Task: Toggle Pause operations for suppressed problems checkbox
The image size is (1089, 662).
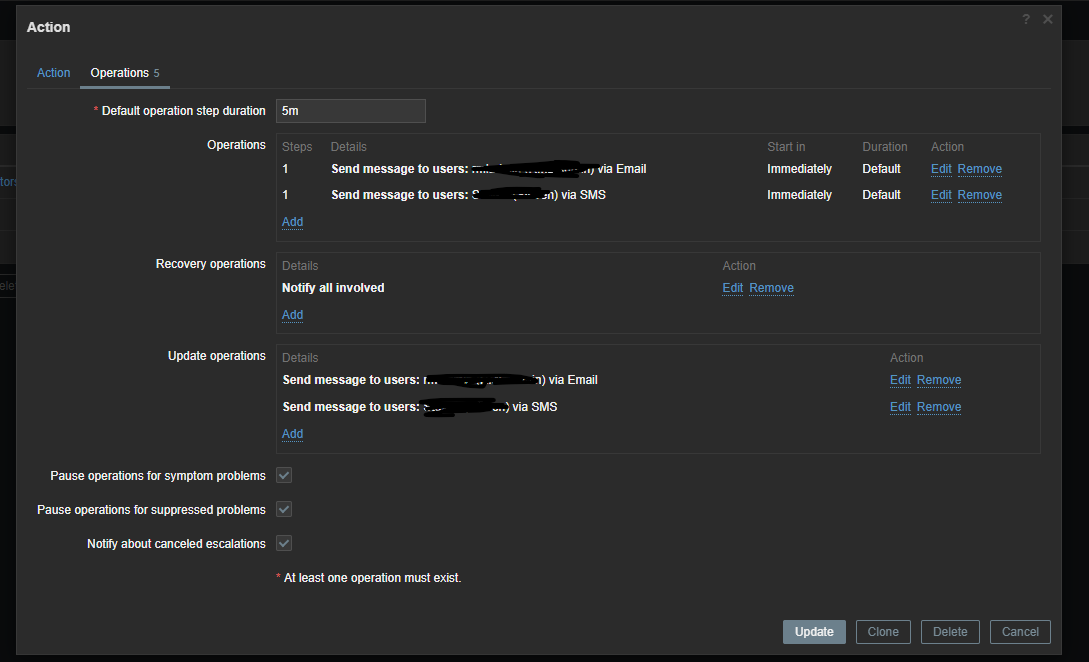Action: point(284,509)
